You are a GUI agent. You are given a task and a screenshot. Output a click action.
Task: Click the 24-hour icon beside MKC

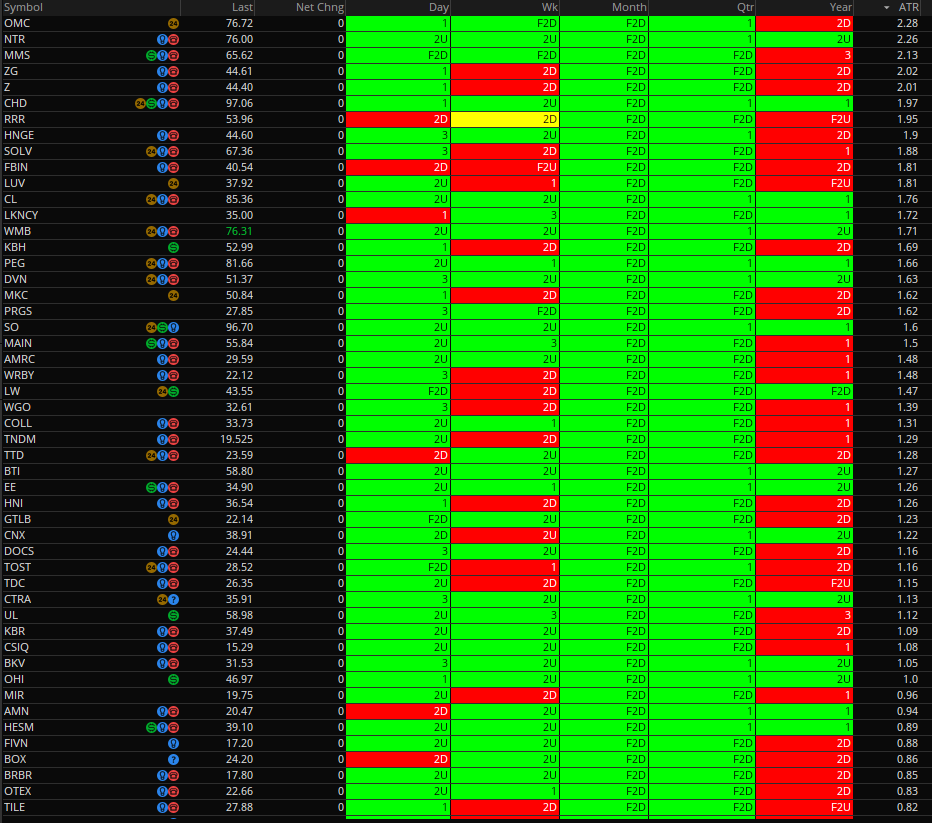click(173, 295)
